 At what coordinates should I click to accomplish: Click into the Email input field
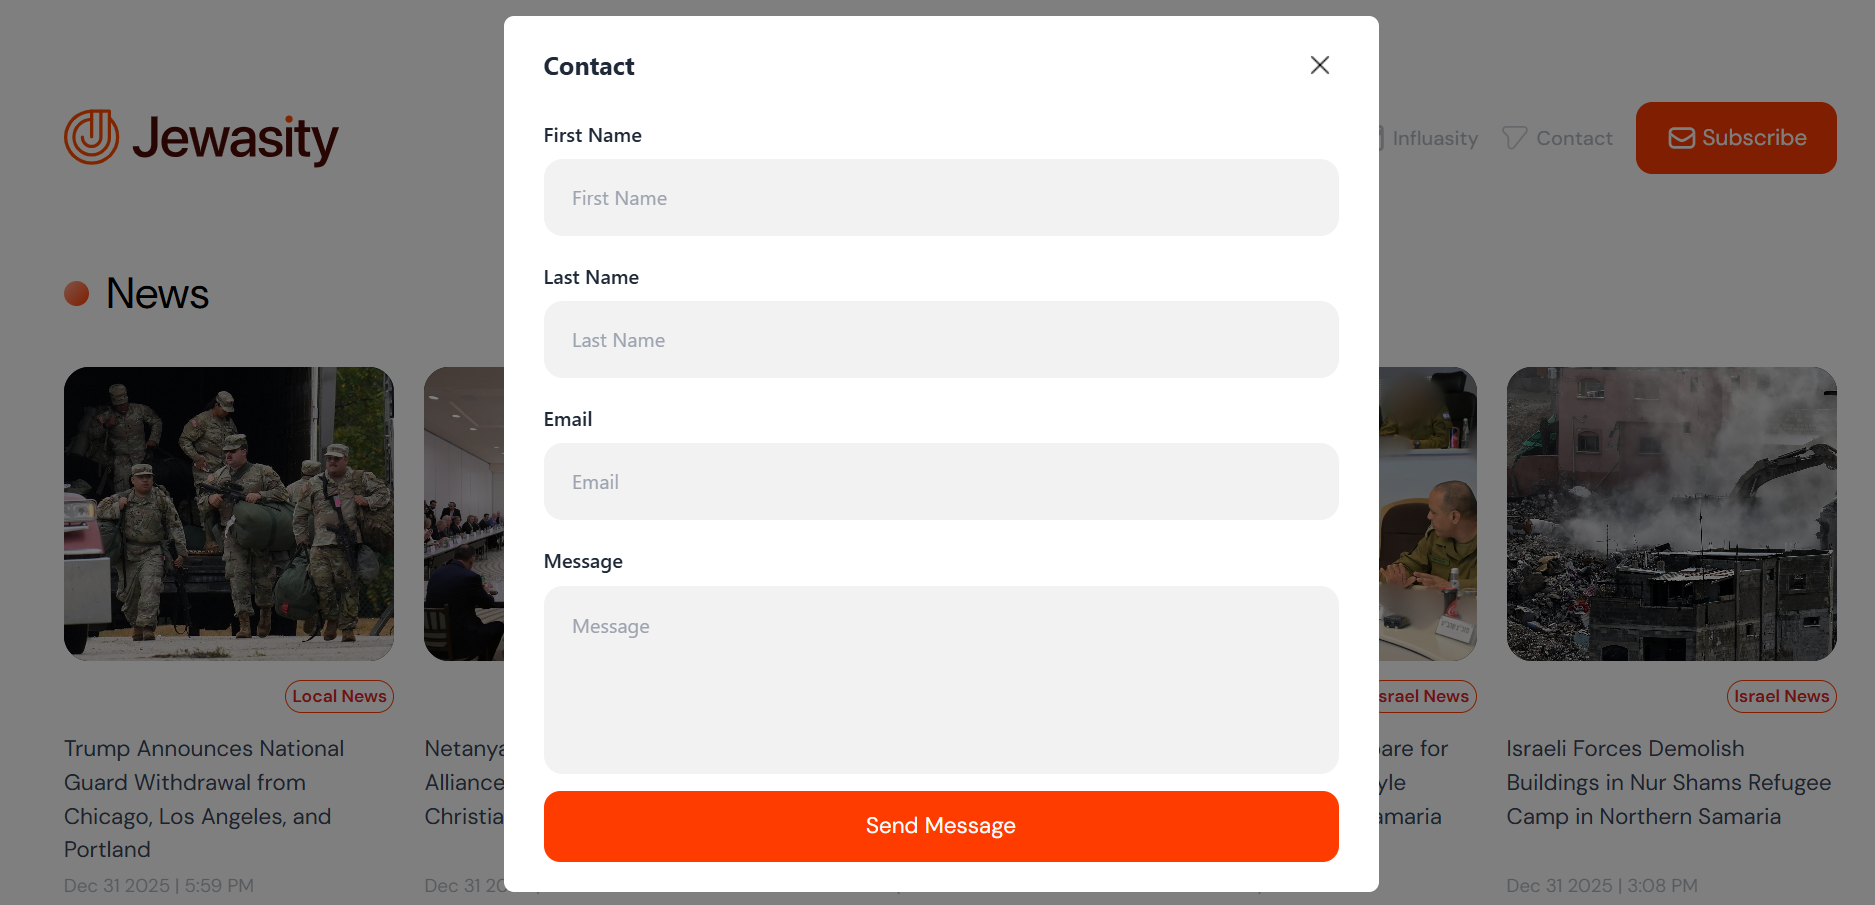941,482
